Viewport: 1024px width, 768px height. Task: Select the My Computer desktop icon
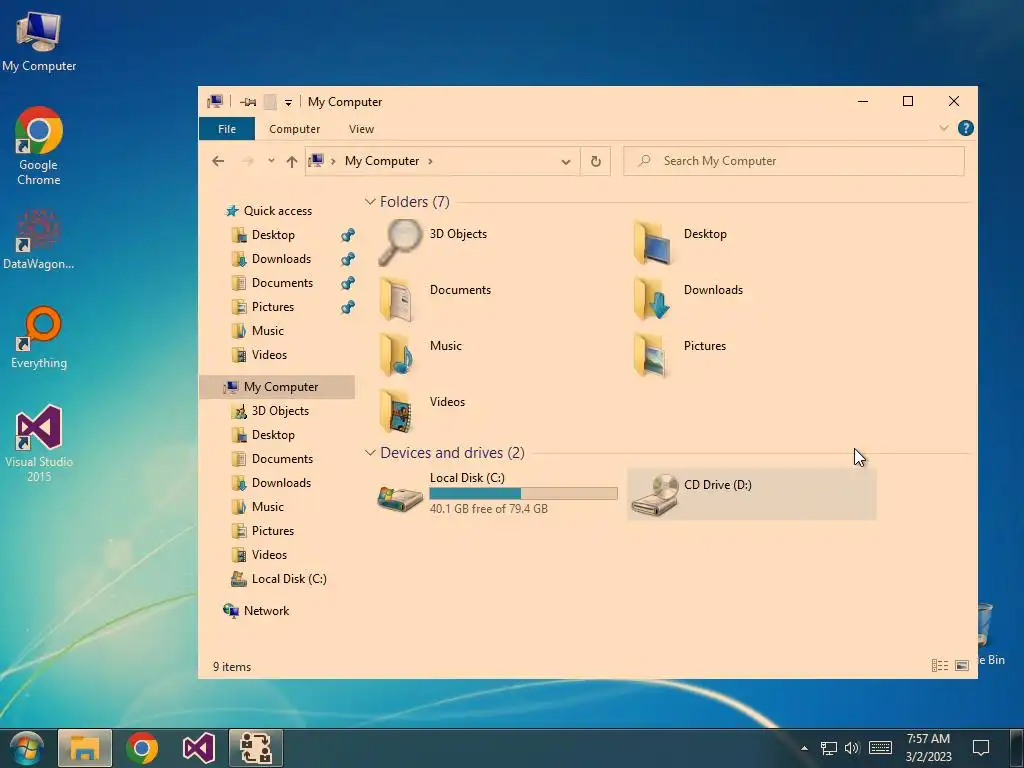39,41
